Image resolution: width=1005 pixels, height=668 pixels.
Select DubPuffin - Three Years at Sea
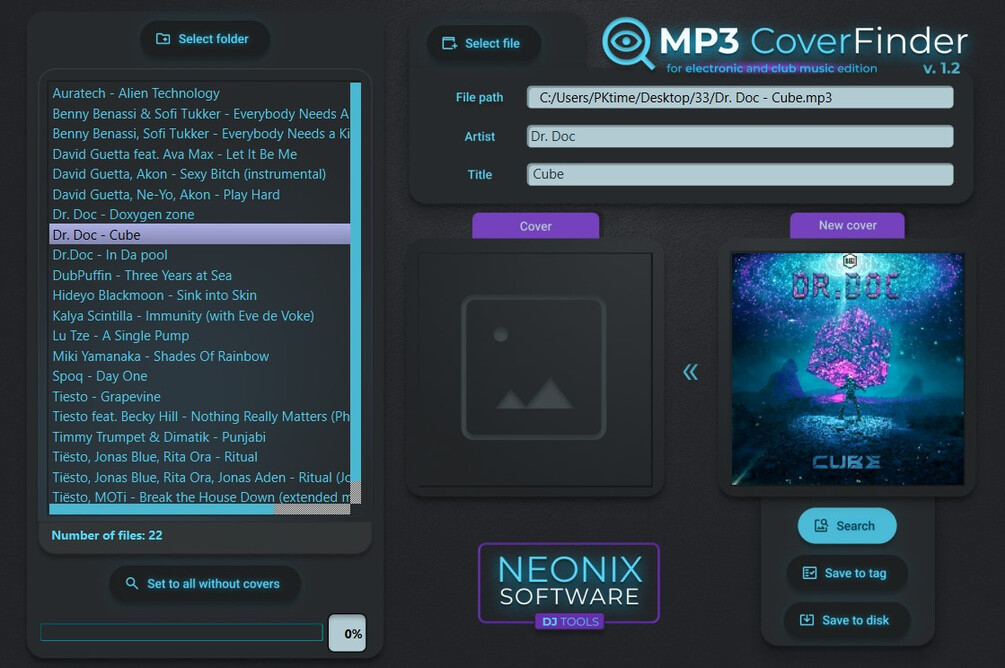(199, 275)
